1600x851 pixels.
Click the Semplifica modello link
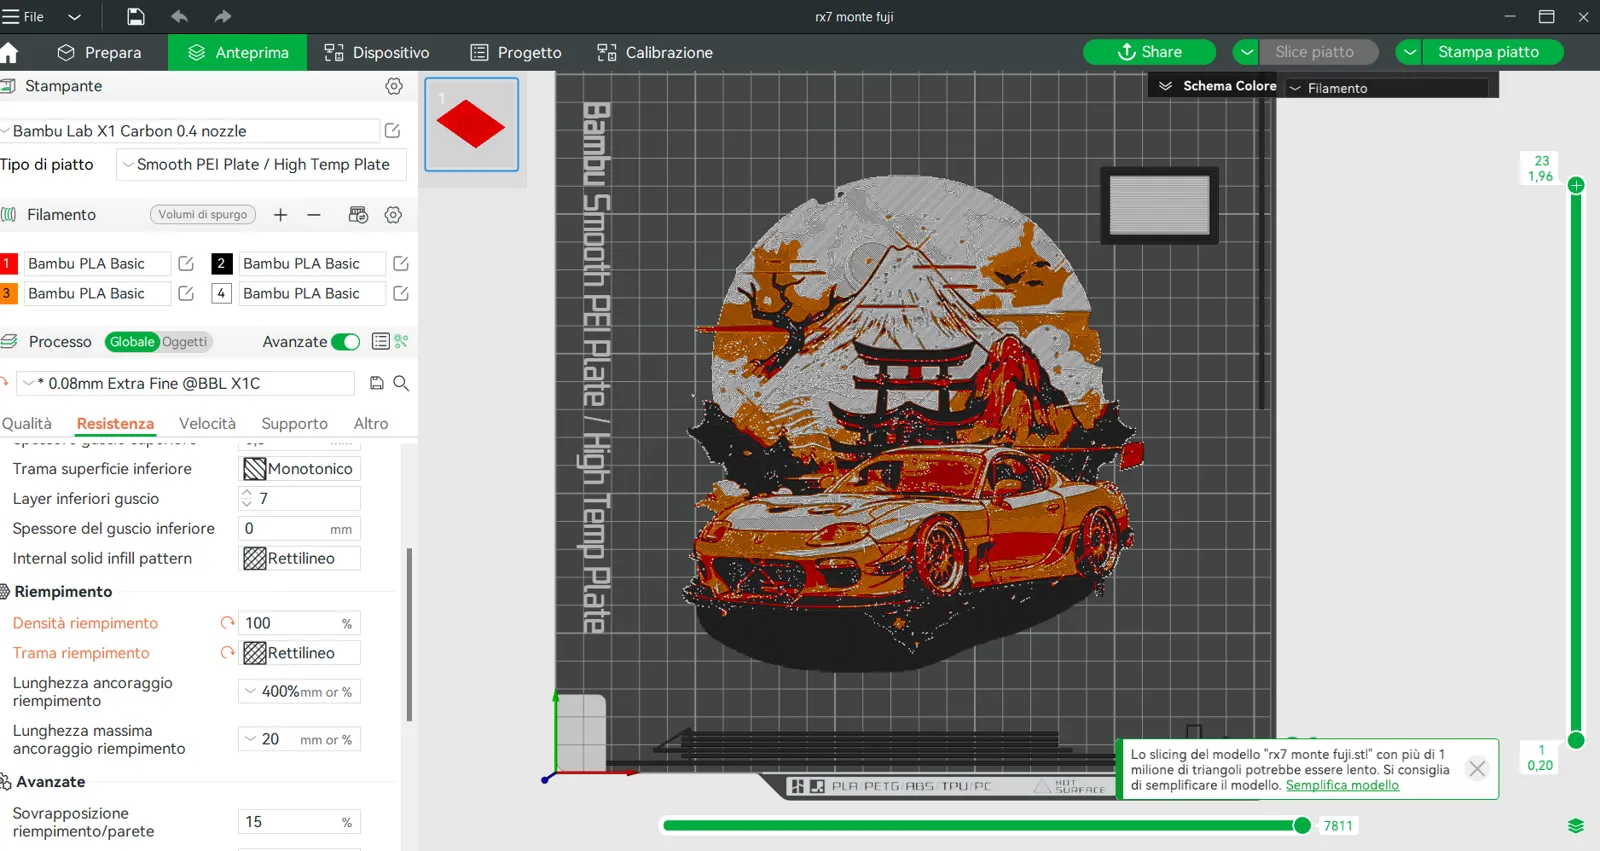[1342, 786]
